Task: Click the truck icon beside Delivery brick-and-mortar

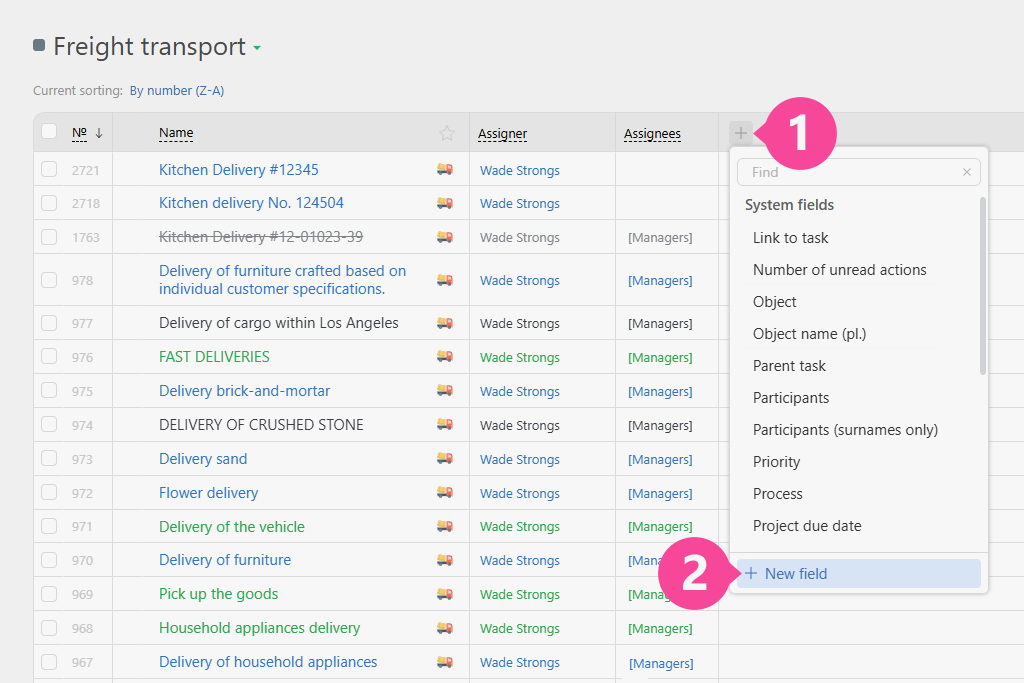Action: tap(445, 390)
